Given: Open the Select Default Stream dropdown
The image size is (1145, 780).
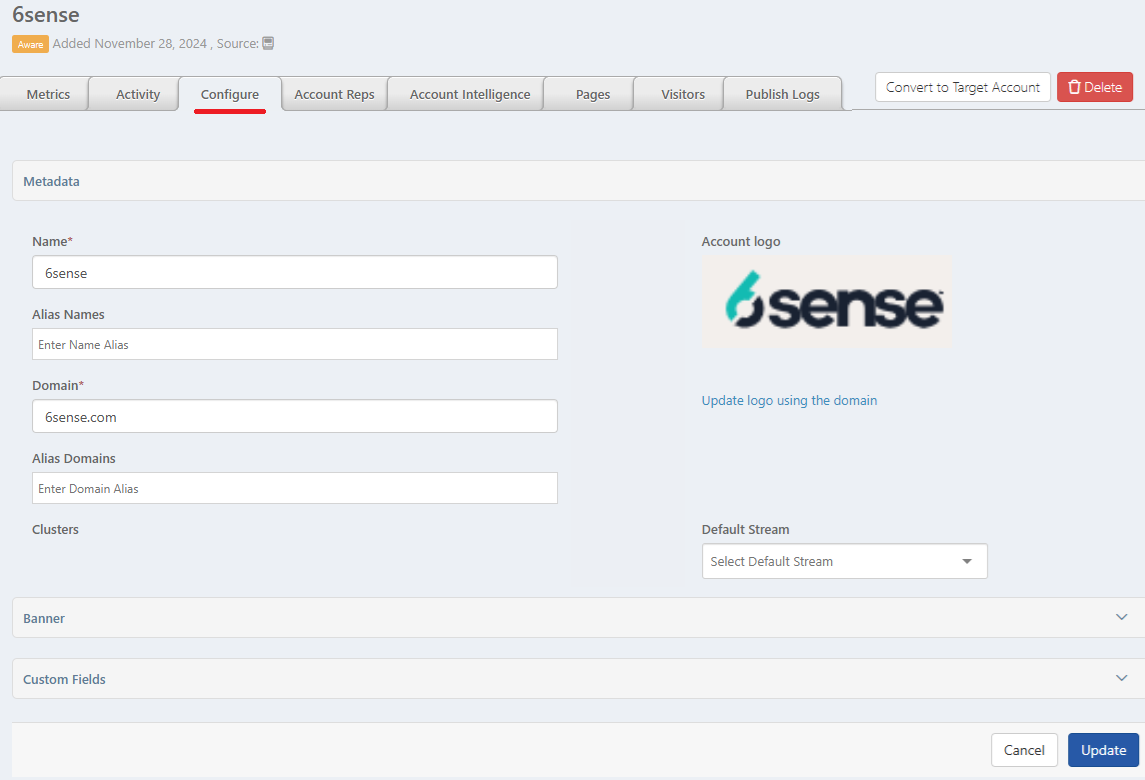Looking at the screenshot, I should [845, 561].
